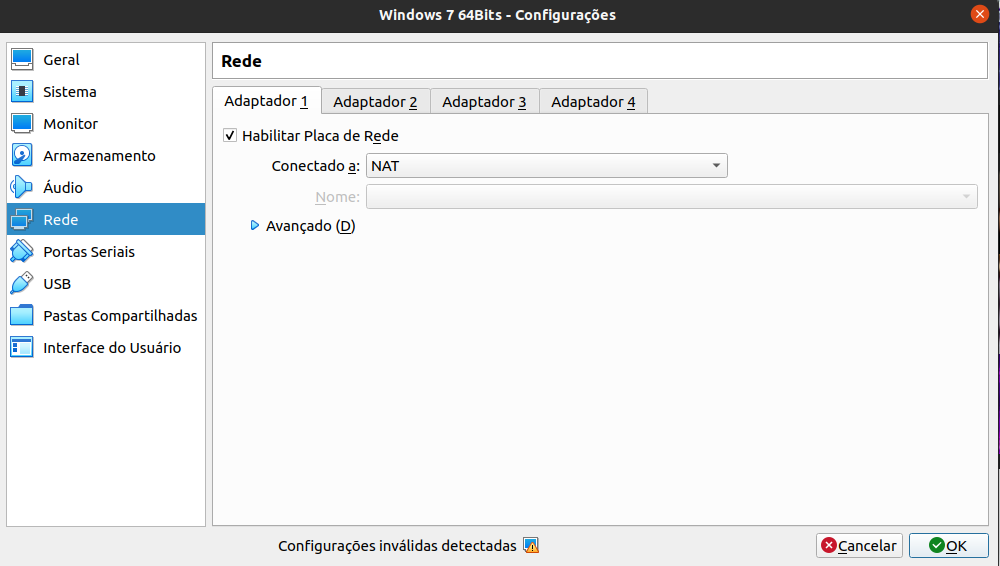Click the Rede network icon
Screen dimensions: 1000x566
coord(22,220)
